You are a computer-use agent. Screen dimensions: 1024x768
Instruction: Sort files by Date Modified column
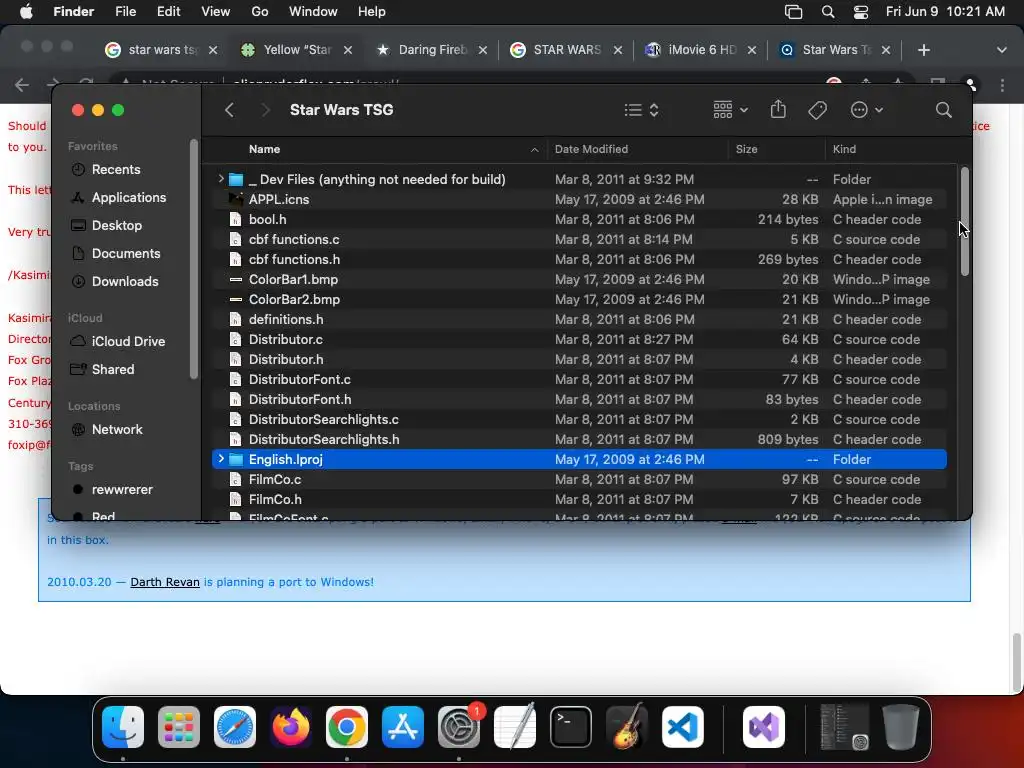pos(591,149)
